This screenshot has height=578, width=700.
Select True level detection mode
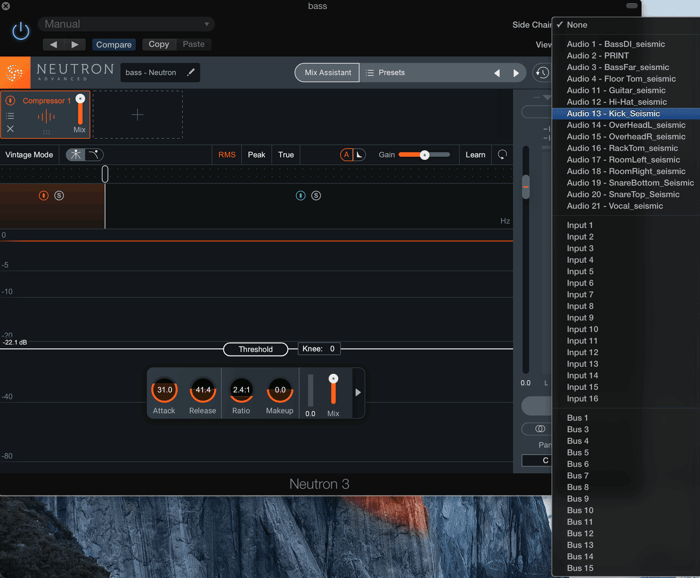286,154
